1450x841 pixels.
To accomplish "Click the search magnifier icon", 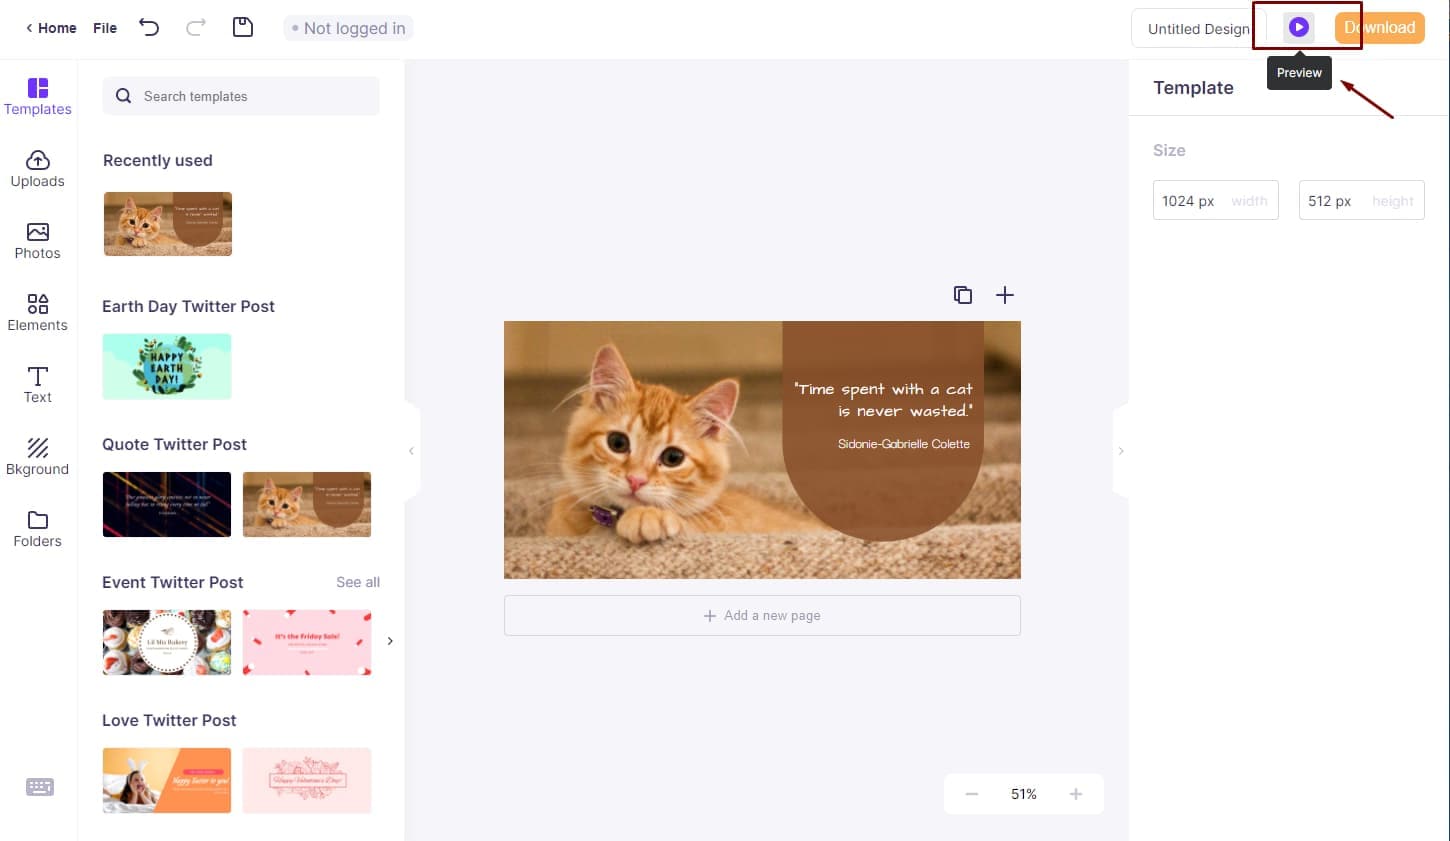I will (124, 96).
